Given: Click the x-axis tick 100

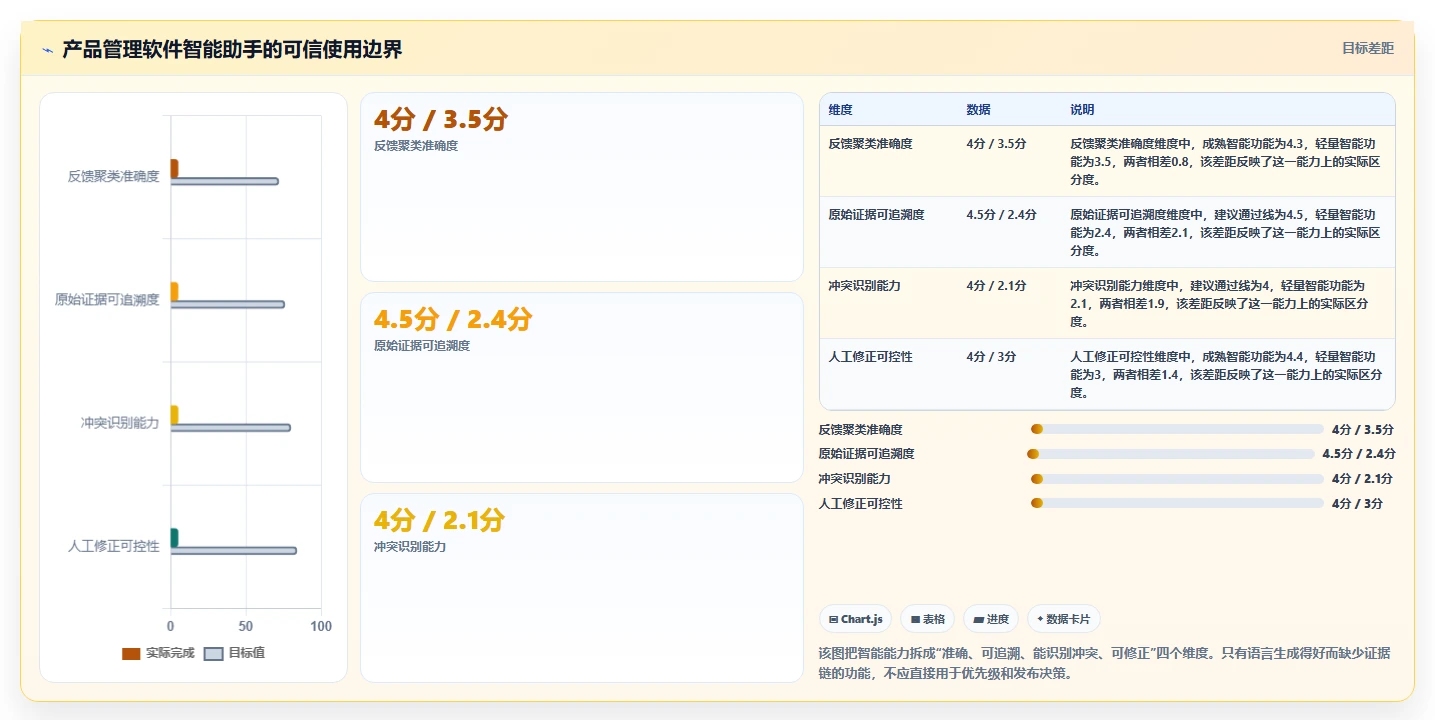Looking at the screenshot, I should click(321, 626).
